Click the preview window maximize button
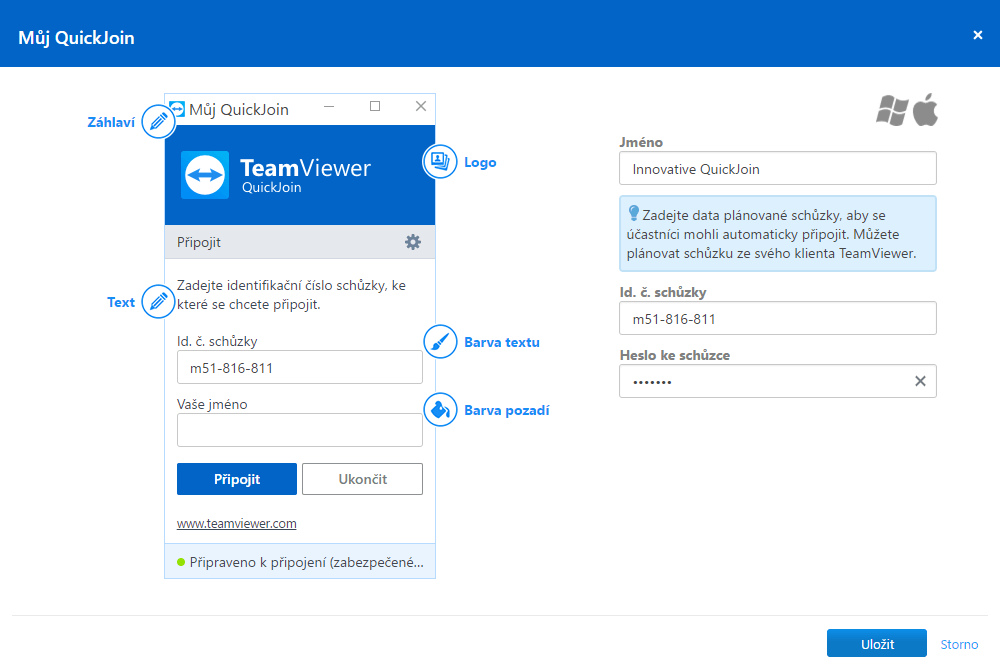The image size is (1000, 670). coord(375,106)
